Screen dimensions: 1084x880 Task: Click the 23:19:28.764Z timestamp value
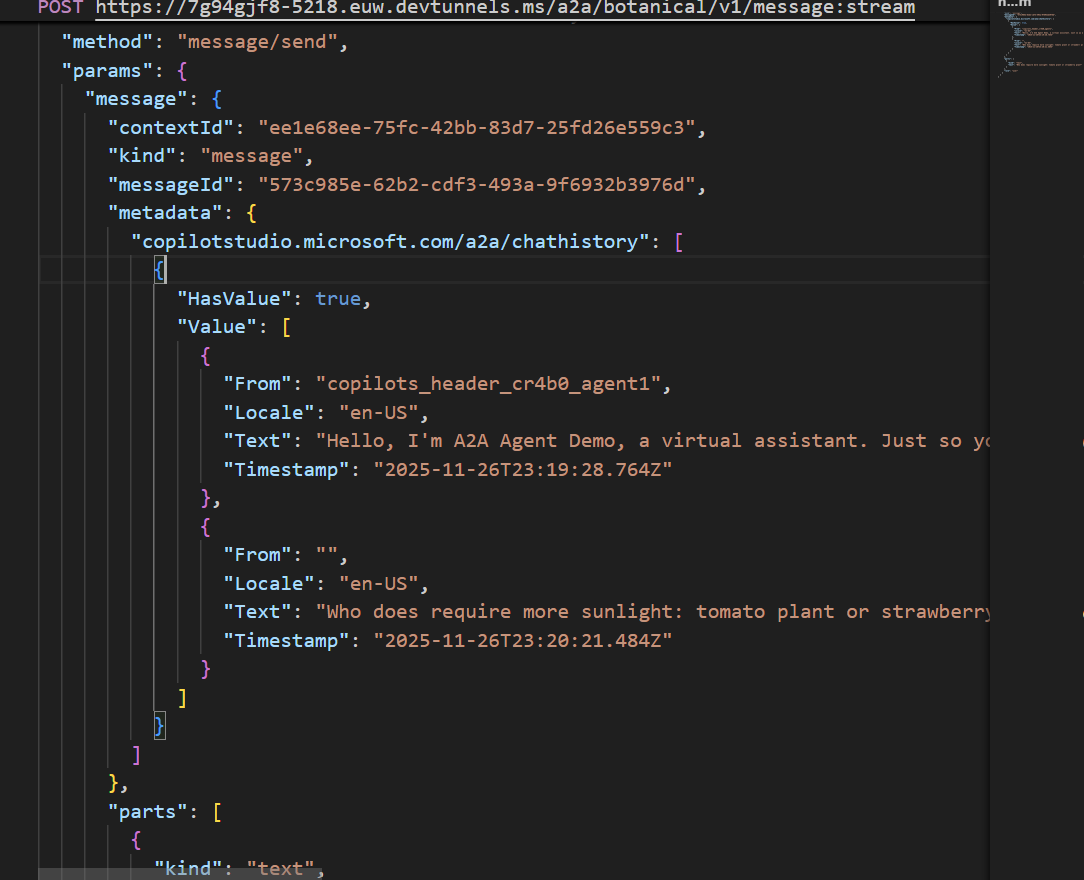pos(522,469)
